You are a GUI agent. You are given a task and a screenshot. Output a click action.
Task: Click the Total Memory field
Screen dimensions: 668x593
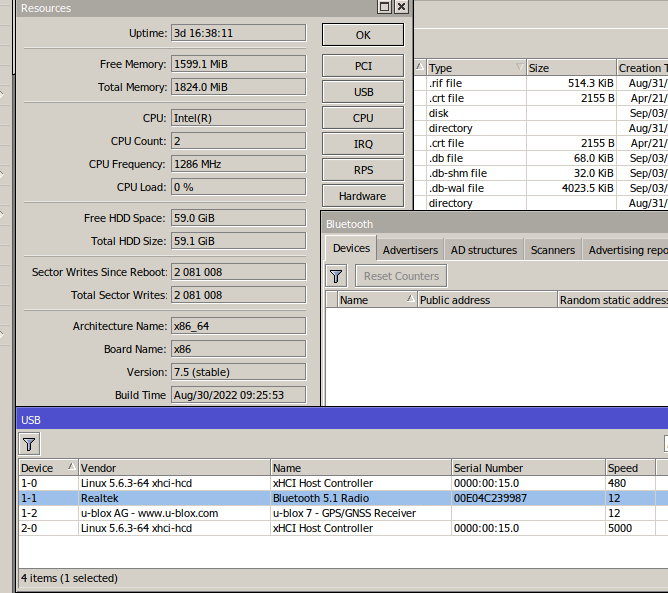(x=239, y=87)
